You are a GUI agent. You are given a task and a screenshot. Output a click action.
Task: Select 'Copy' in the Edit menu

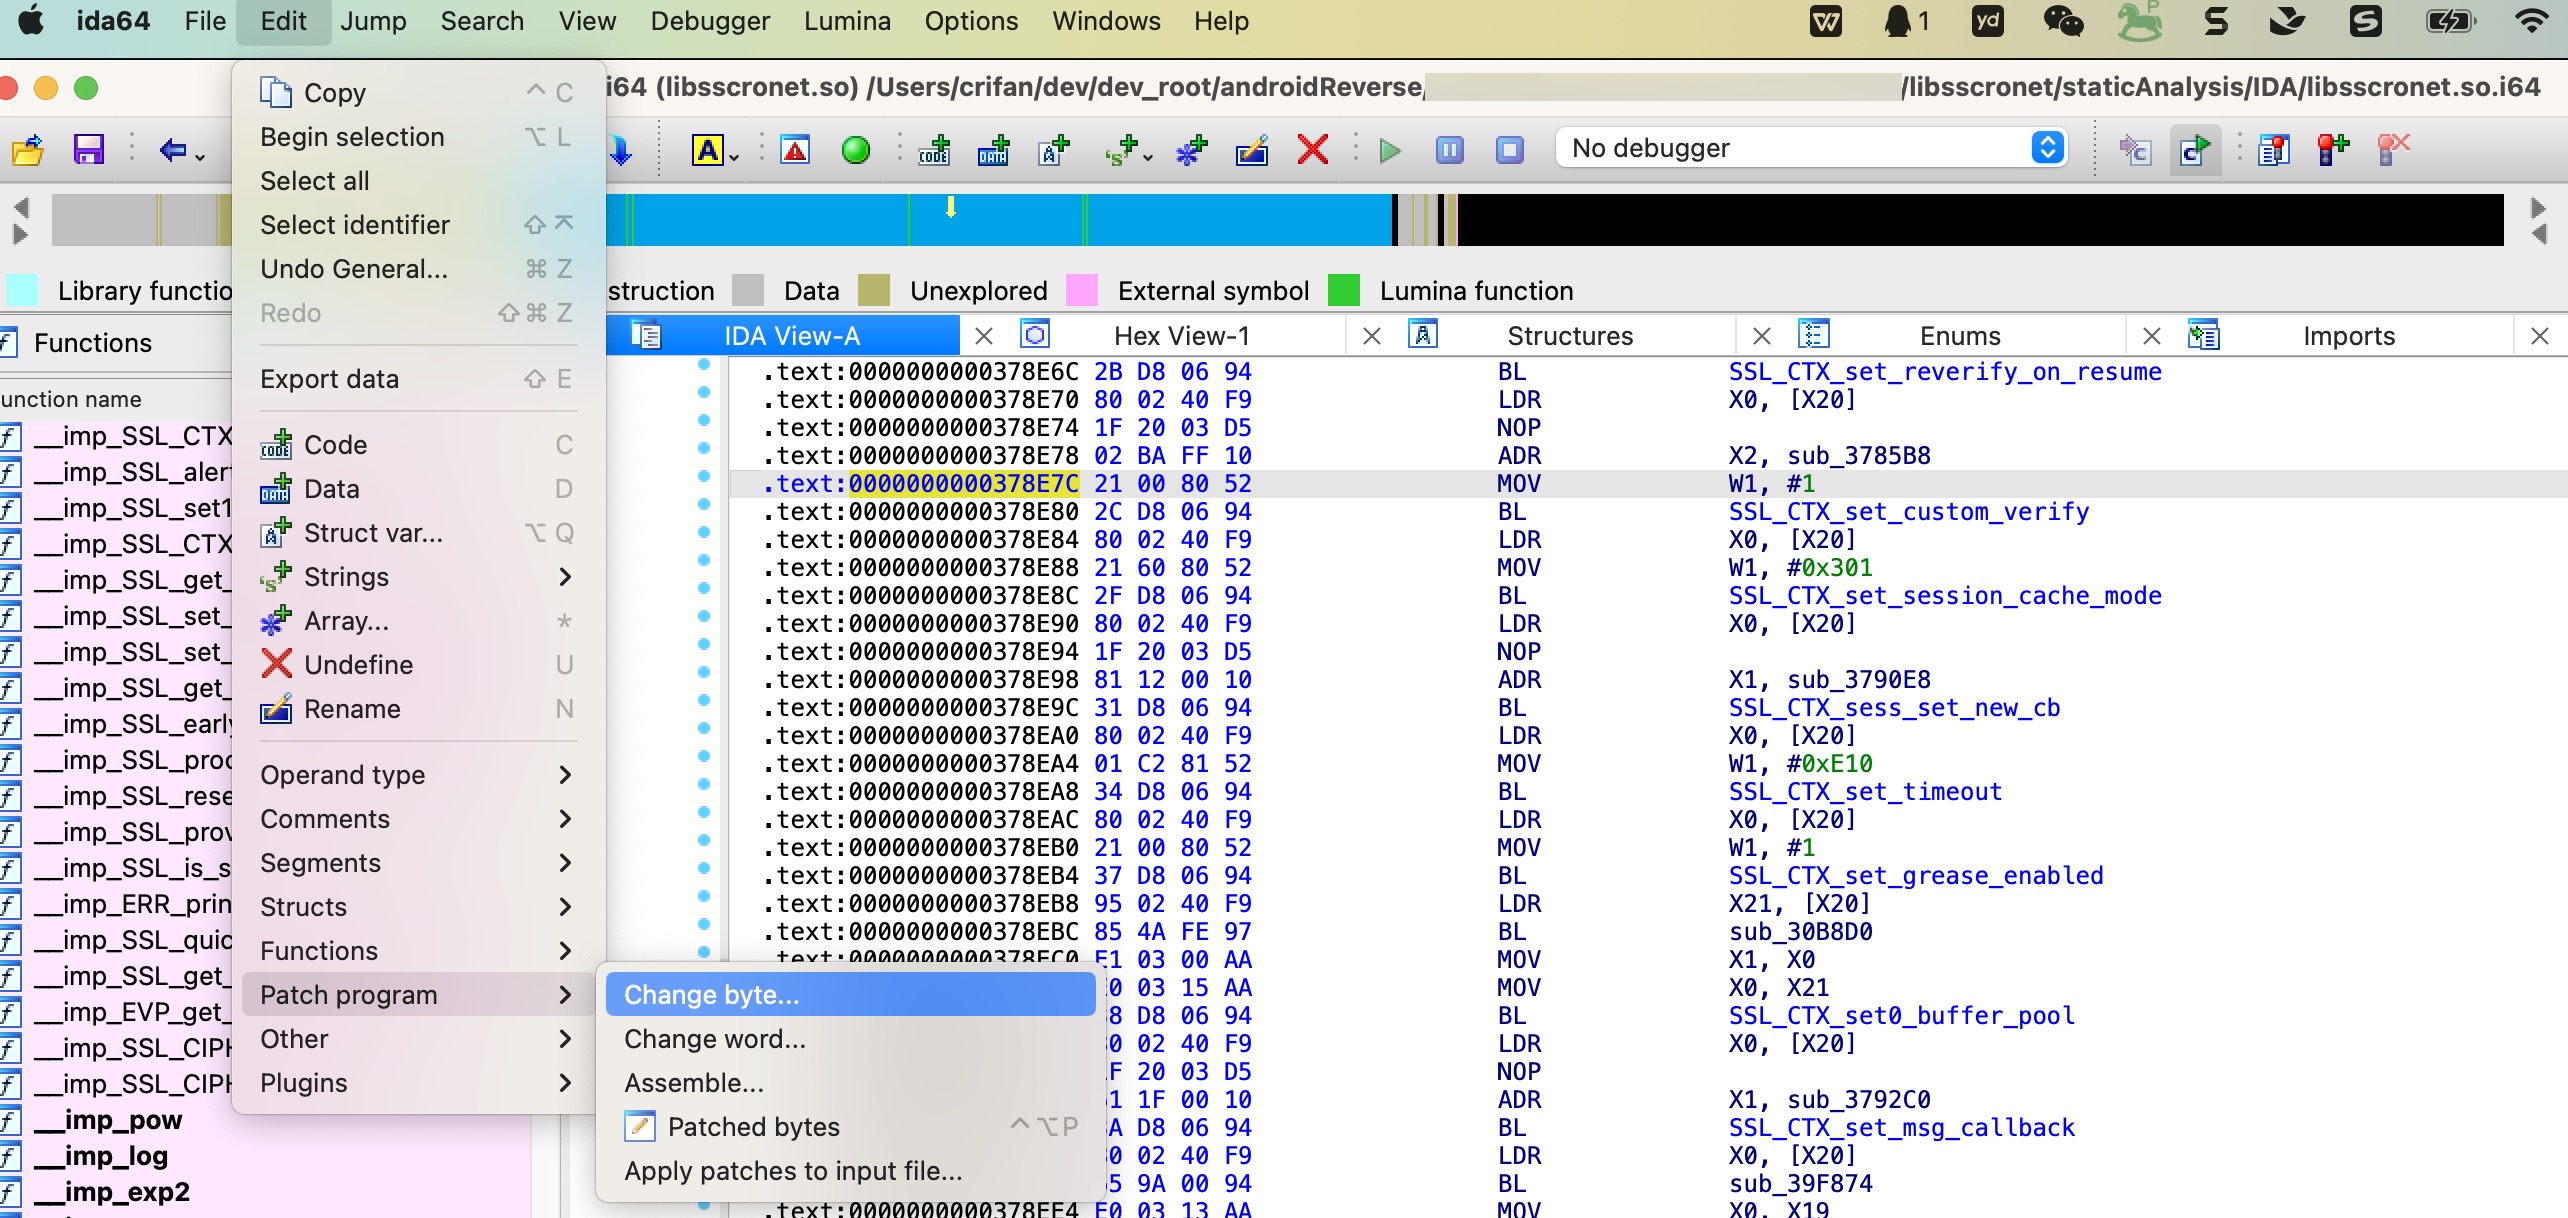click(417, 93)
